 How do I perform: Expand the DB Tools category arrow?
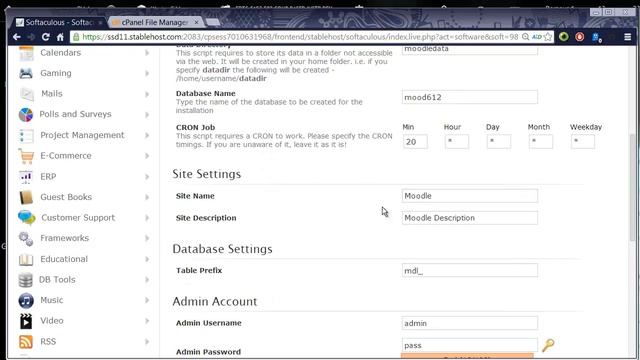pos(147,280)
